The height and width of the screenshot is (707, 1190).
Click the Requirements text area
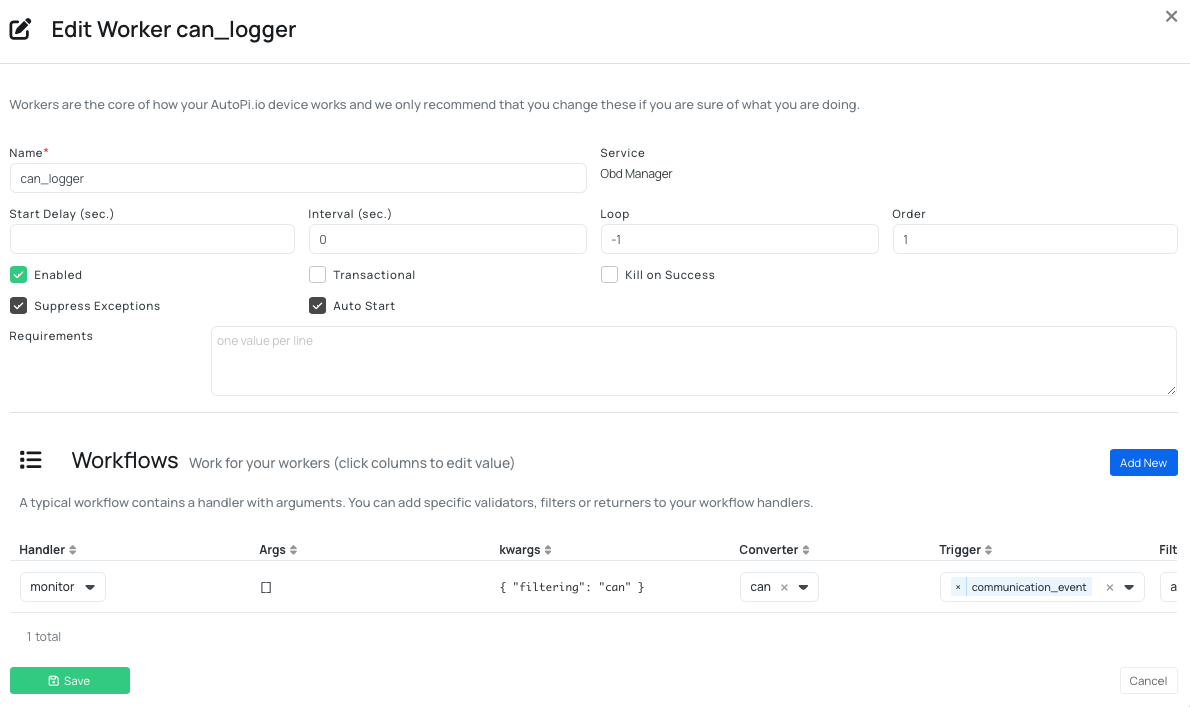pos(694,361)
